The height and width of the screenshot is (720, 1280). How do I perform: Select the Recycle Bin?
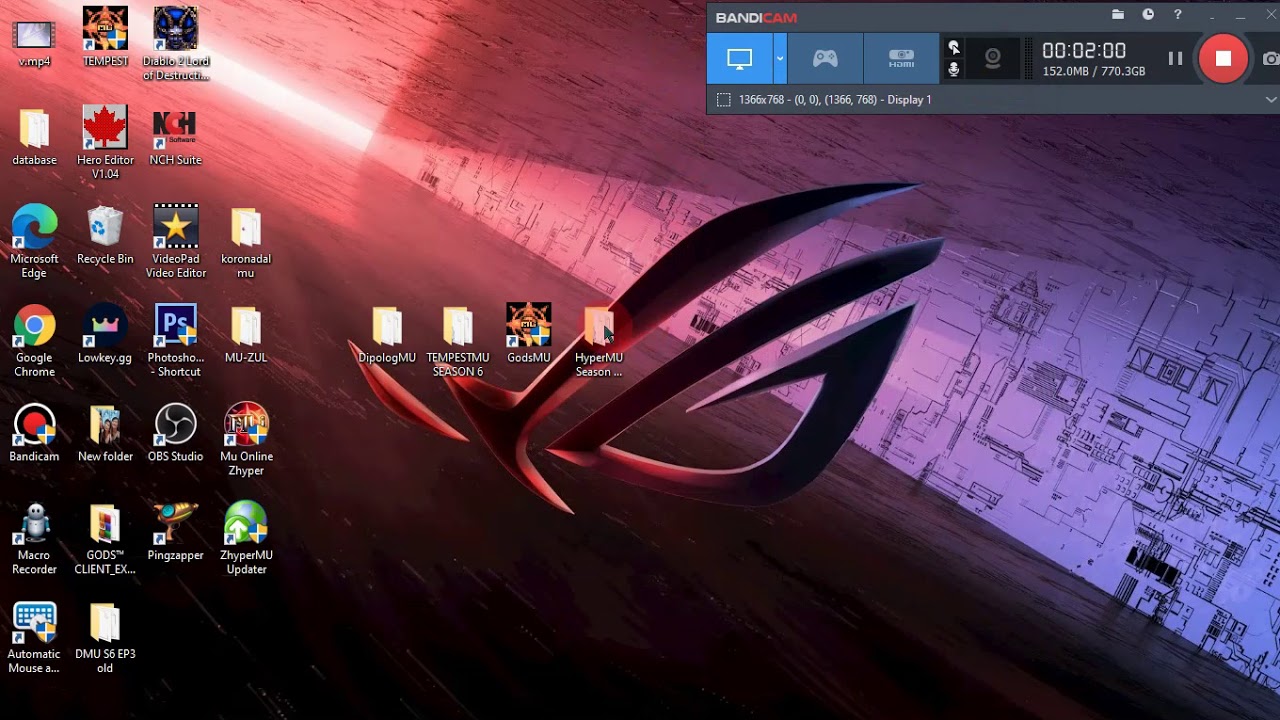(x=105, y=236)
